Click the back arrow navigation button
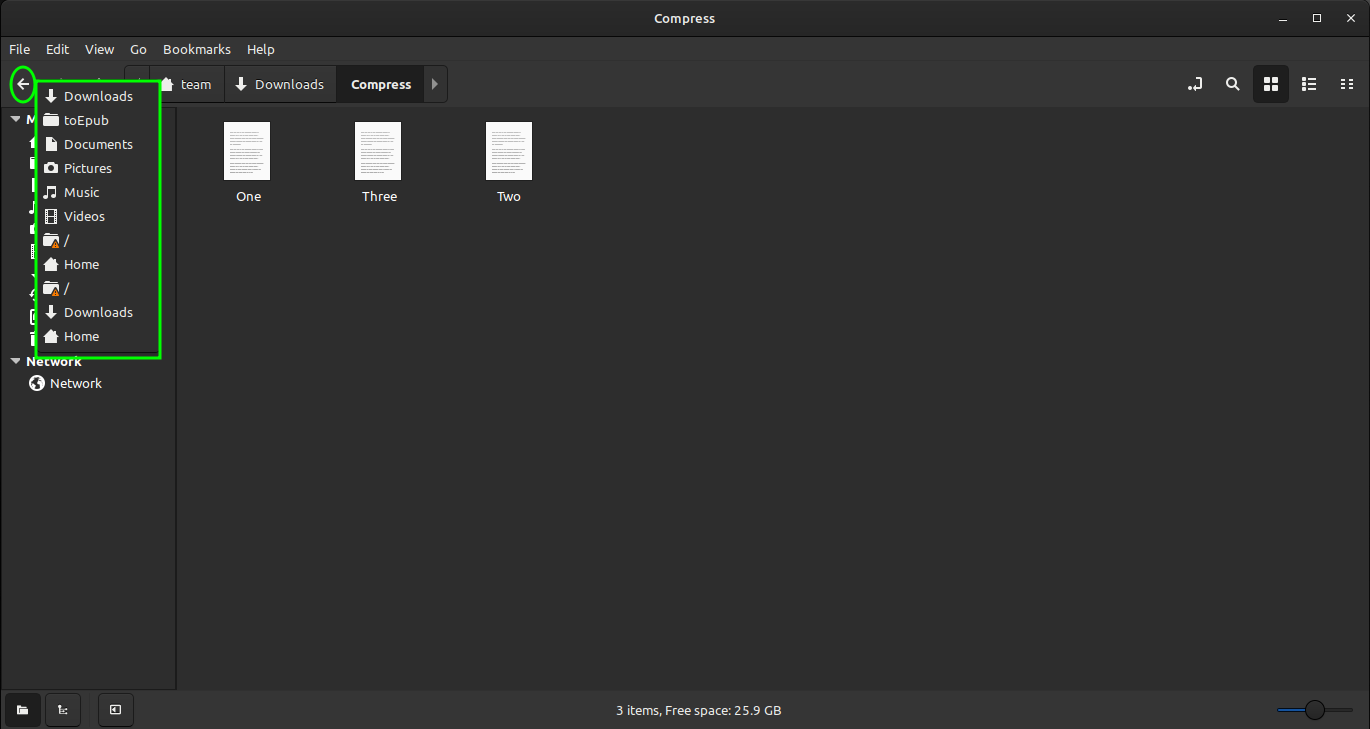The width and height of the screenshot is (1370, 729). click(23, 85)
